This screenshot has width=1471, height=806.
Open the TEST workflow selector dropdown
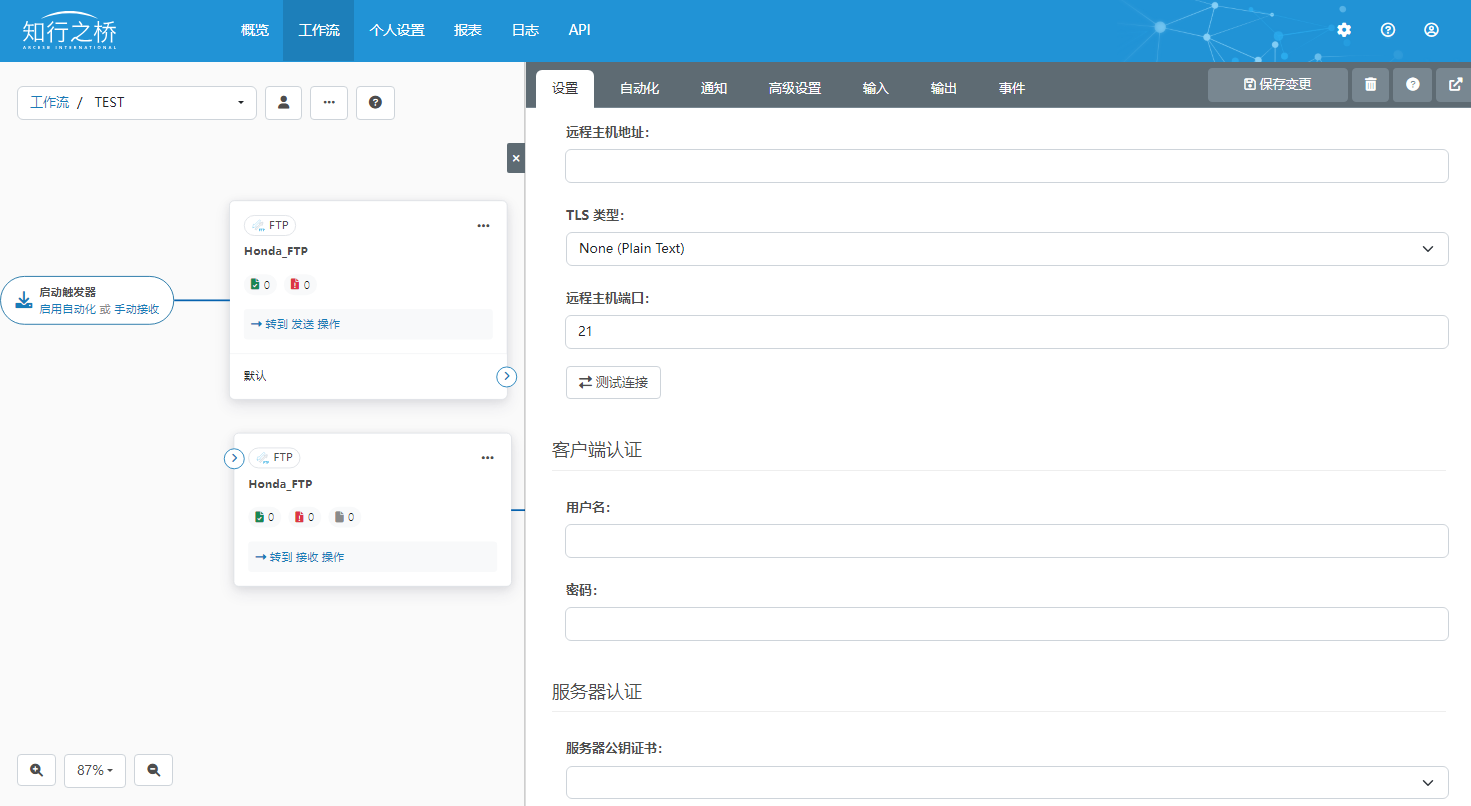137,103
